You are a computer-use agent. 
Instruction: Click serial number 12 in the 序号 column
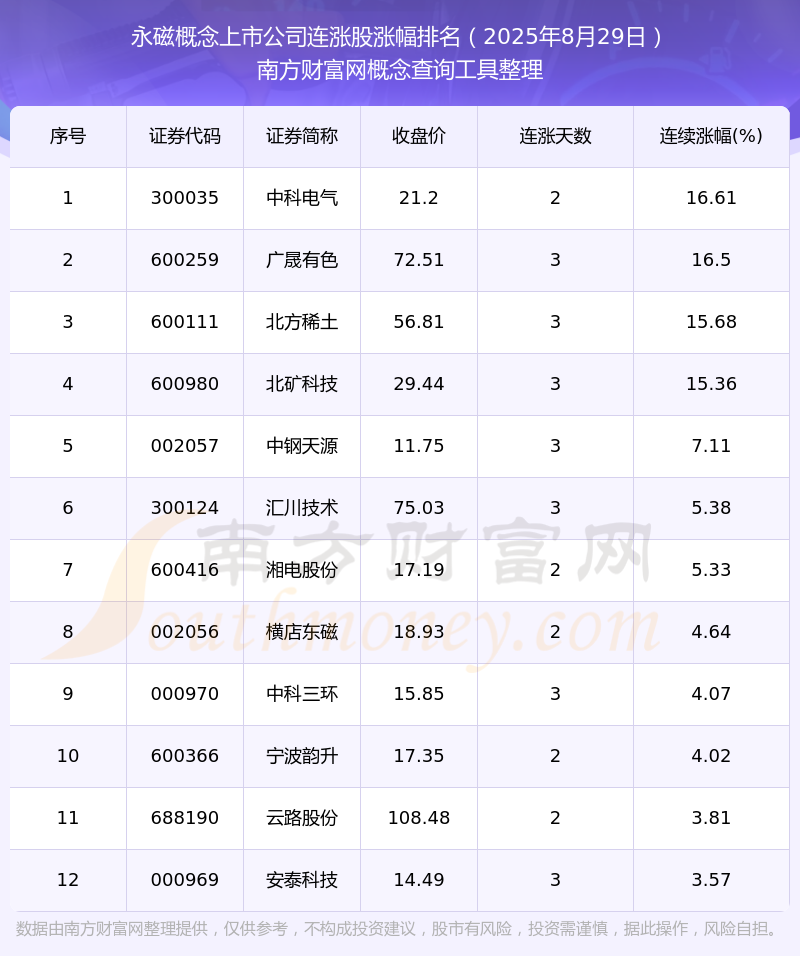[x=68, y=880]
